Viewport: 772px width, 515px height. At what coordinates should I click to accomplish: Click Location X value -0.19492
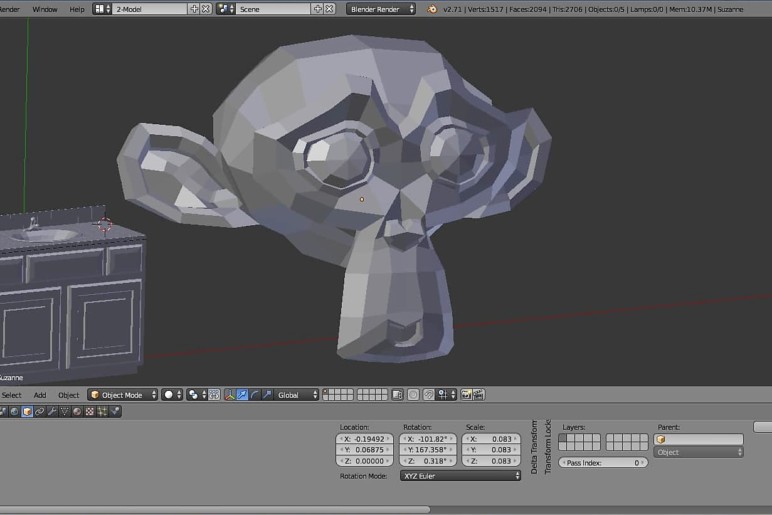(365, 439)
